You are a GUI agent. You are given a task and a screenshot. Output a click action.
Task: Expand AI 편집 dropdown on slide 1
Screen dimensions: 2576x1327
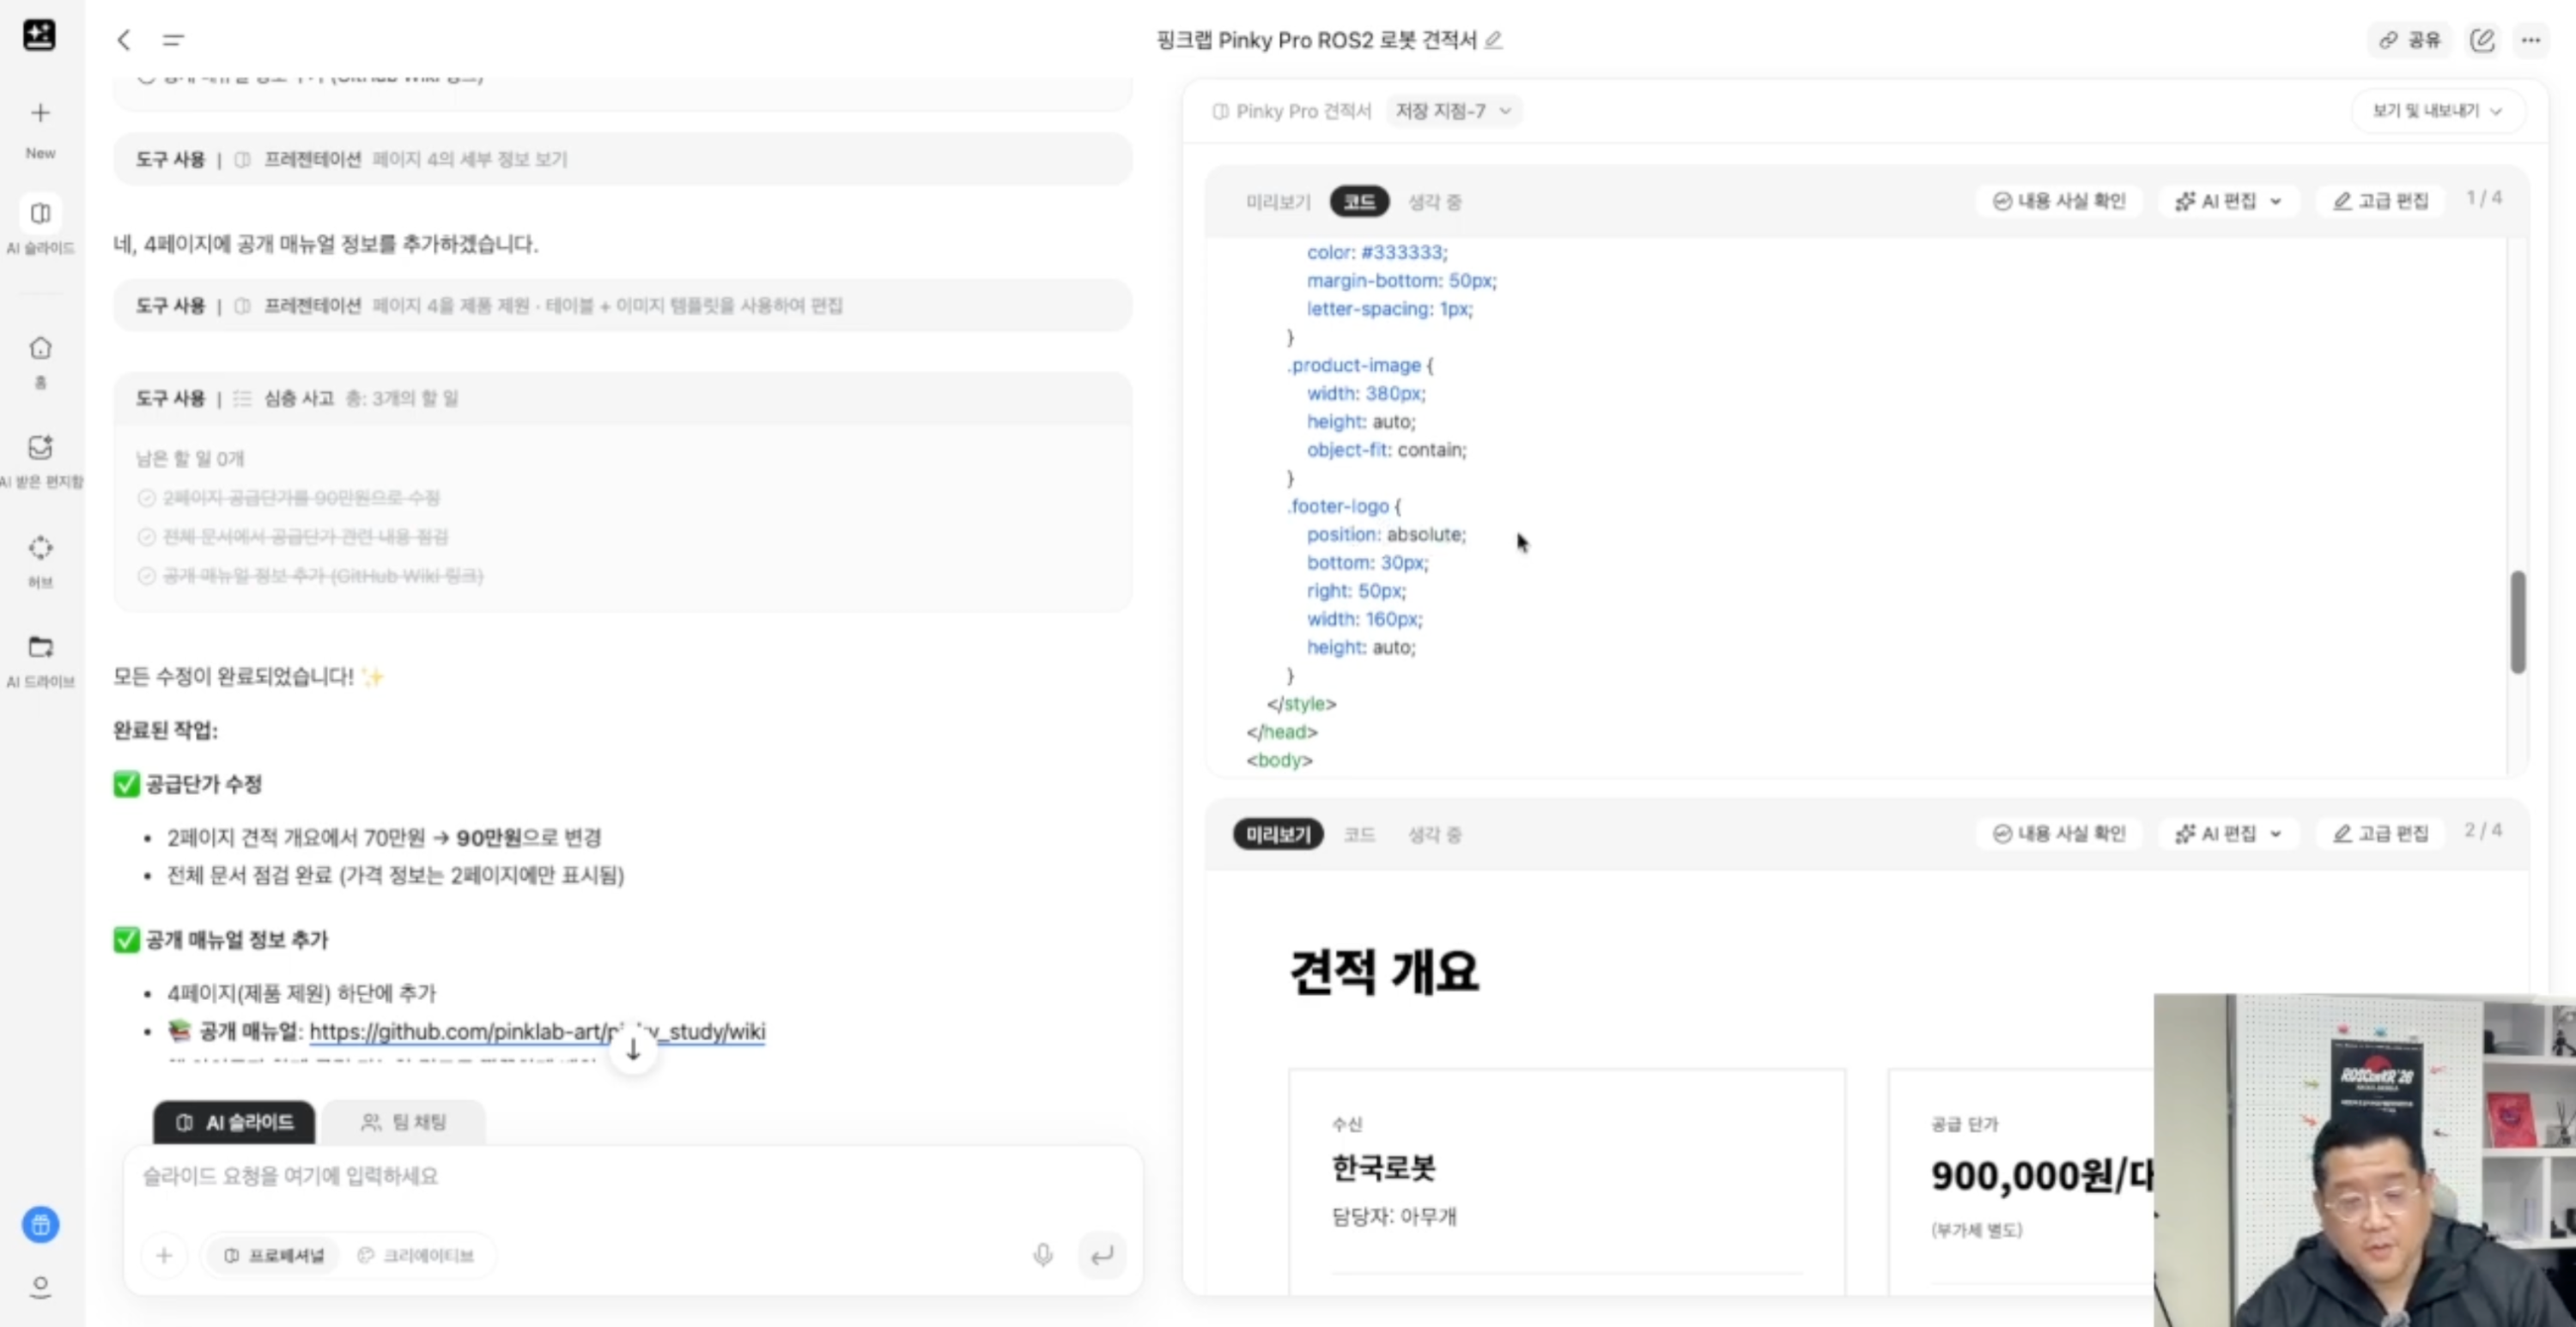(2228, 201)
